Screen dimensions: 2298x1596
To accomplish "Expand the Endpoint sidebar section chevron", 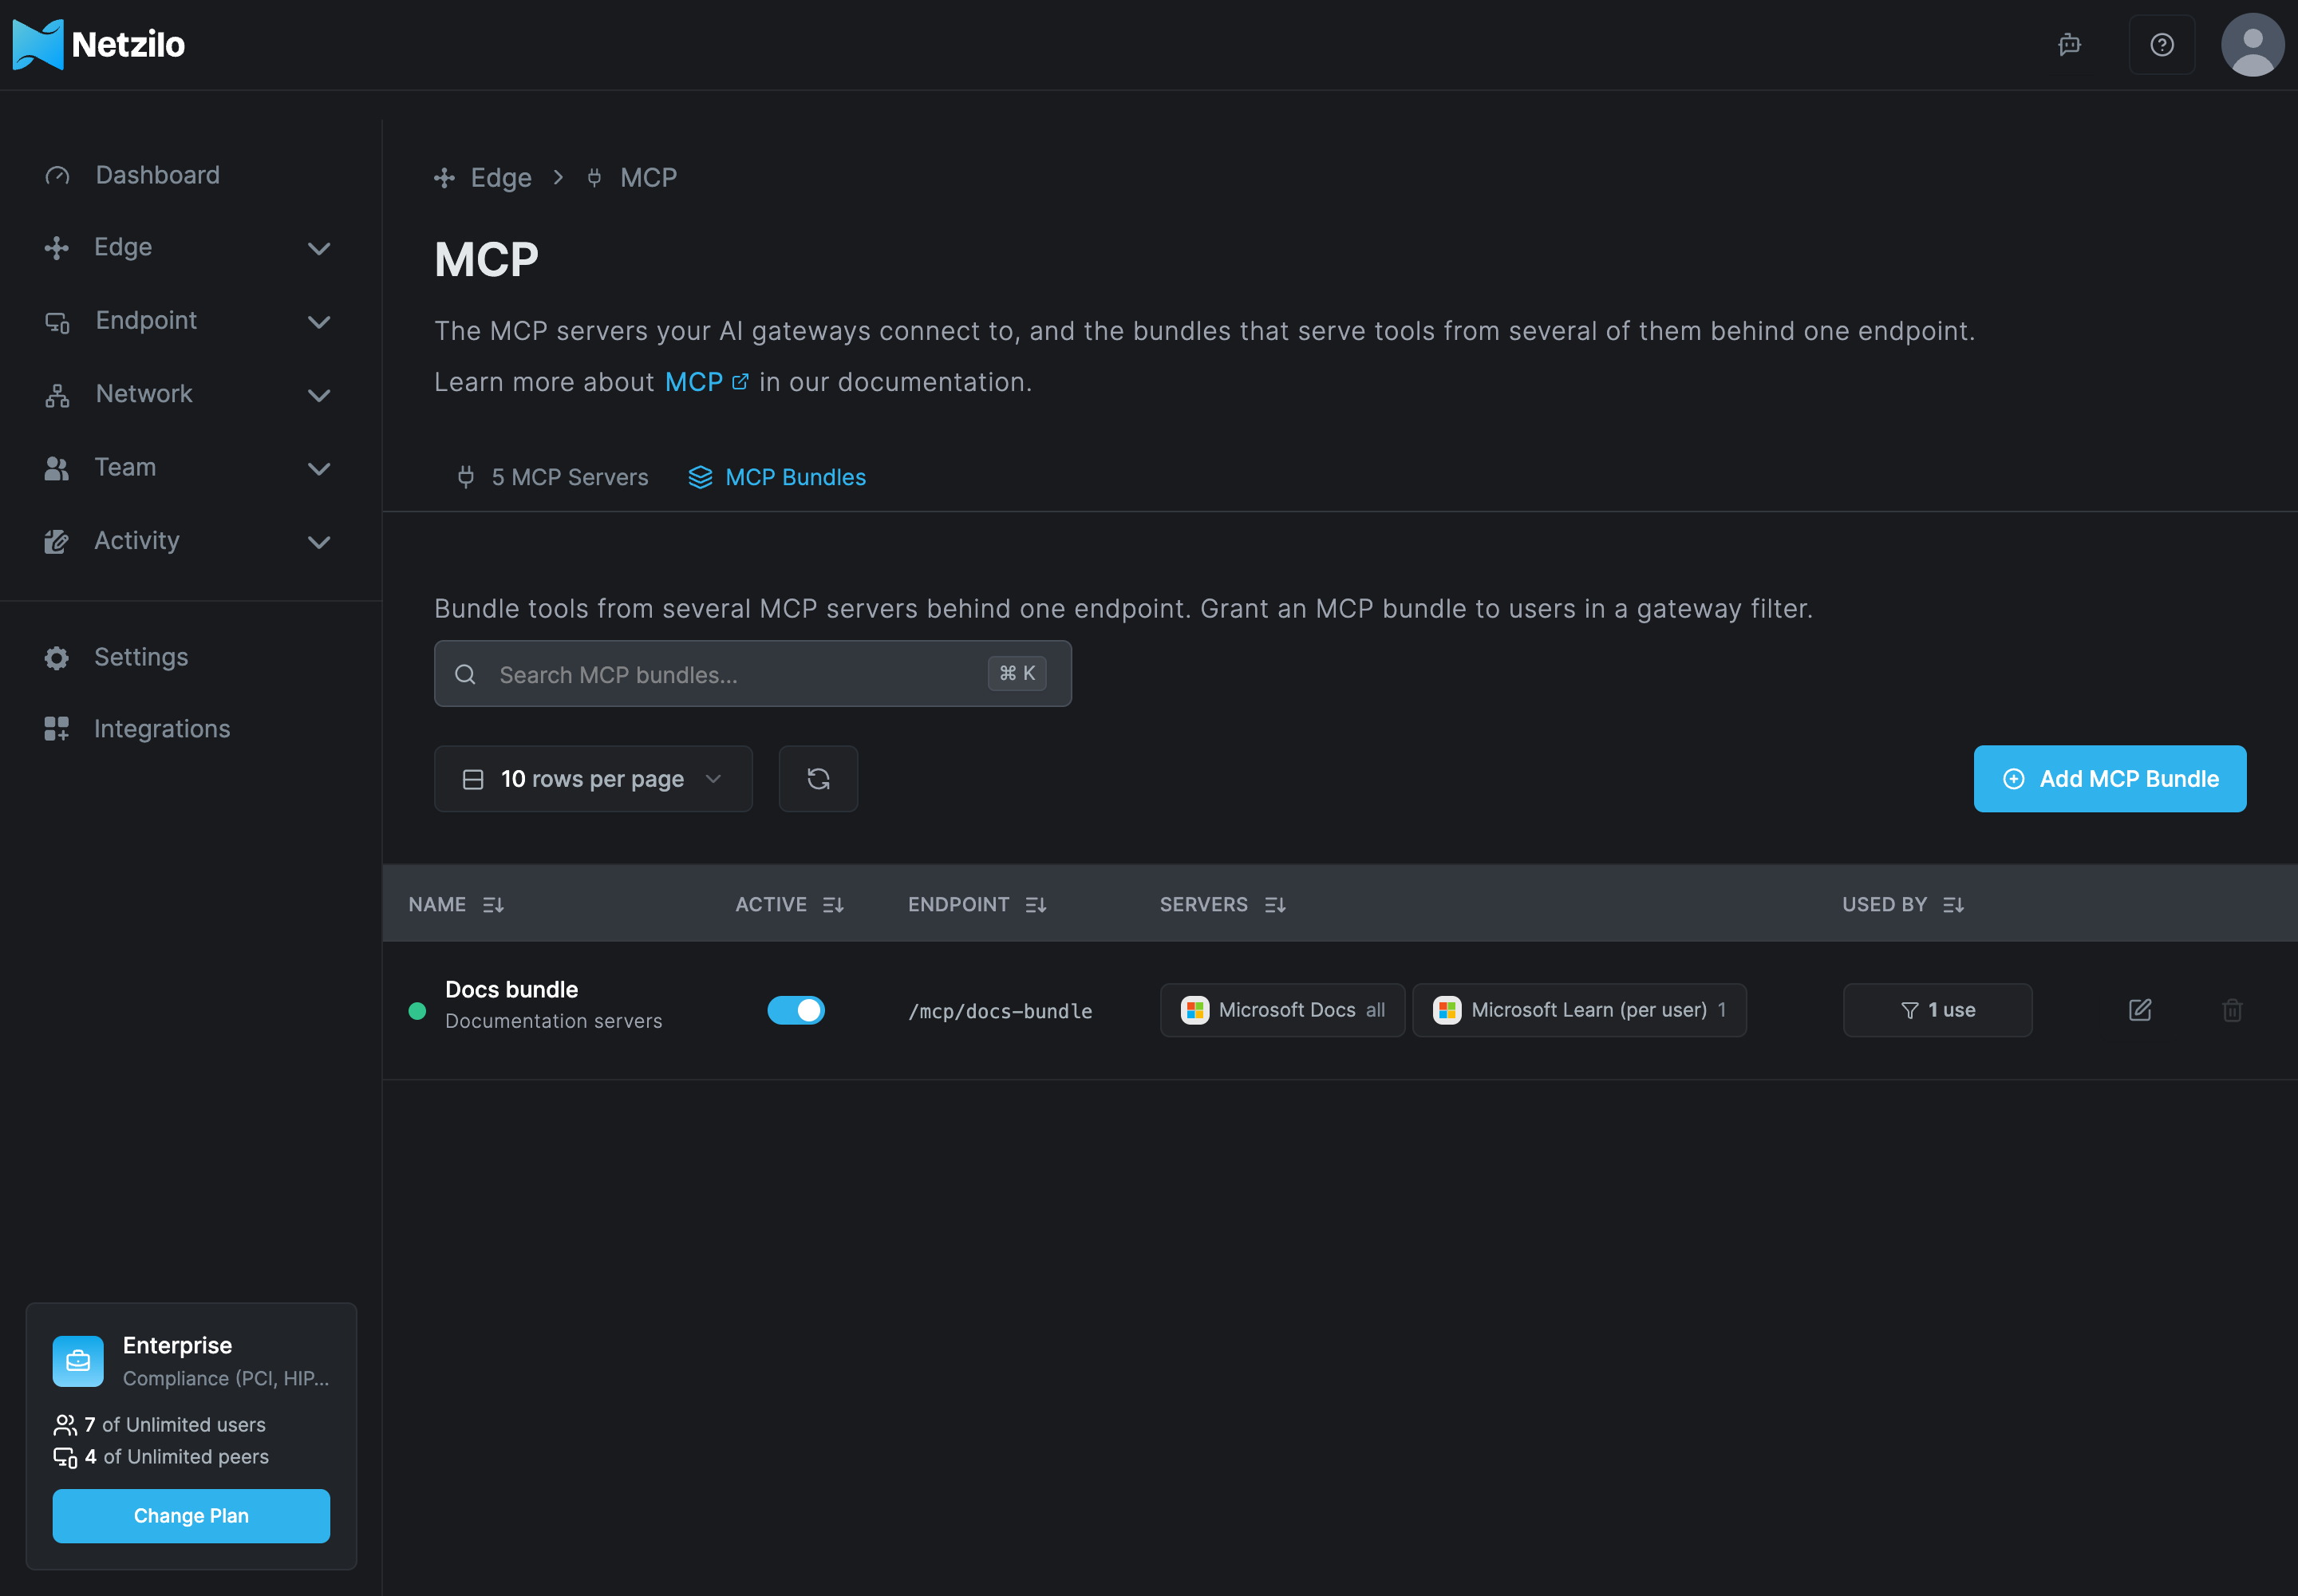I will tap(319, 322).
